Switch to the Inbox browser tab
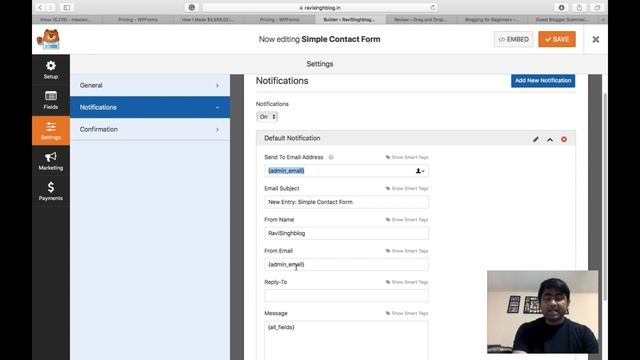This screenshot has width=640, height=360. click(x=66, y=20)
